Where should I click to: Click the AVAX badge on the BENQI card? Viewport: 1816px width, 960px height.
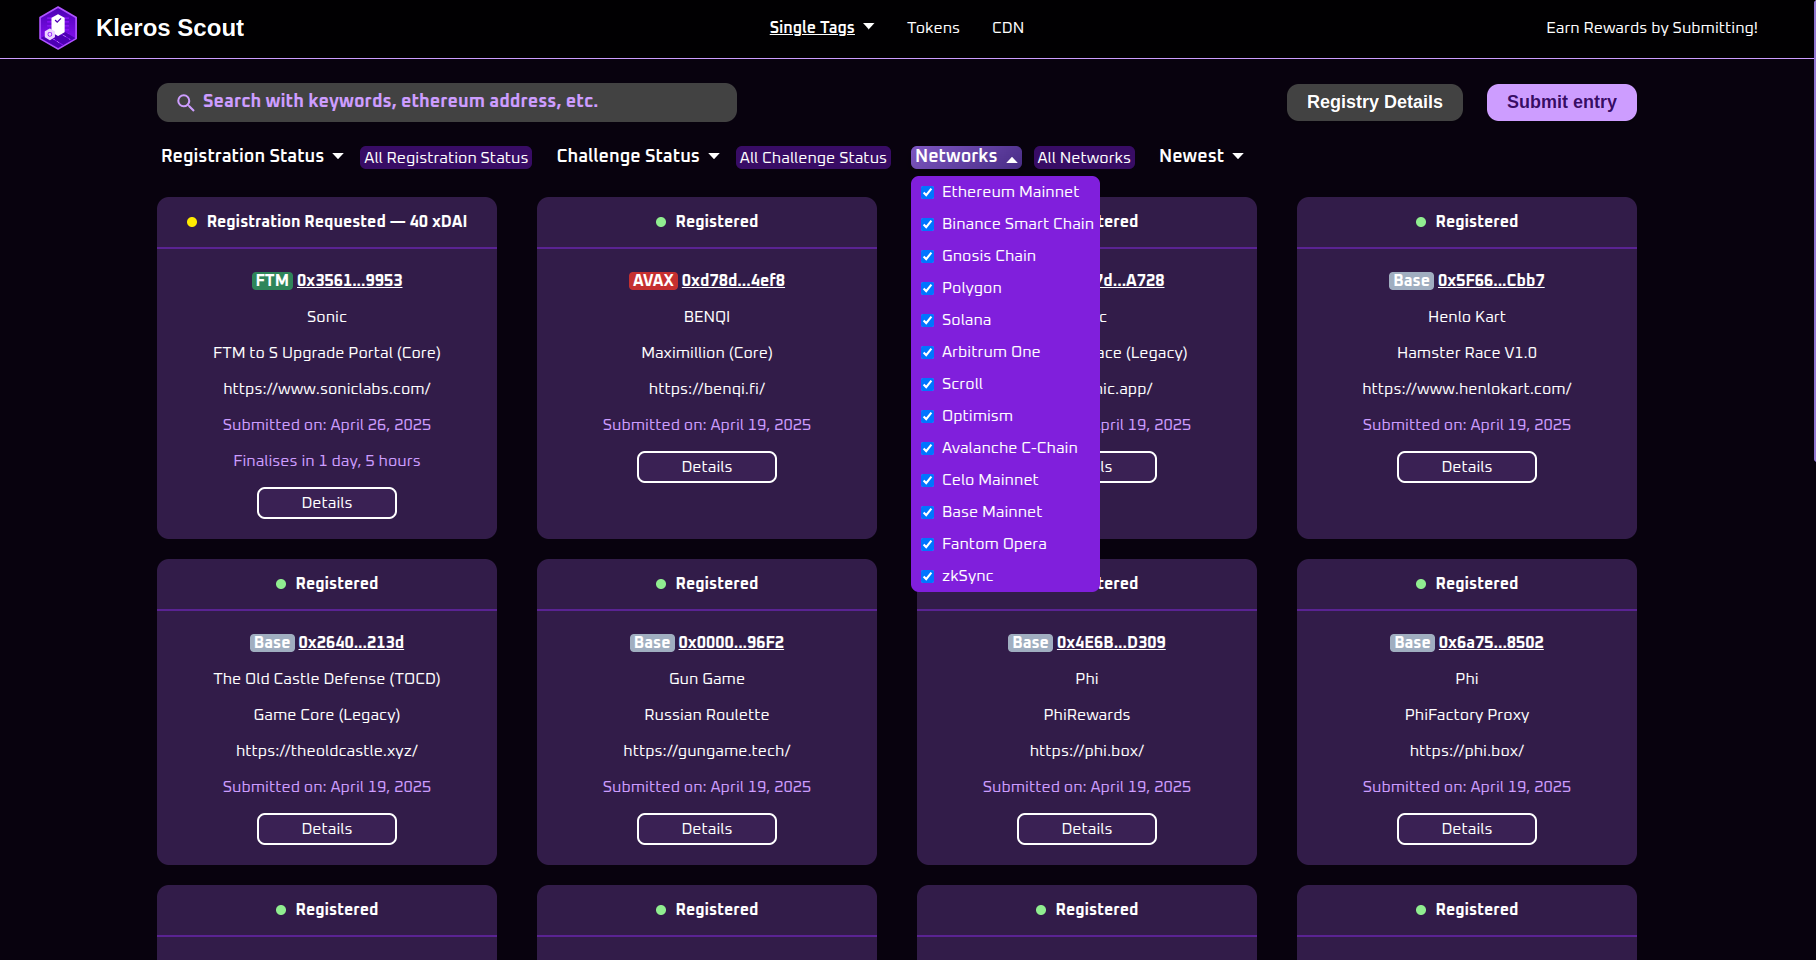coord(653,280)
